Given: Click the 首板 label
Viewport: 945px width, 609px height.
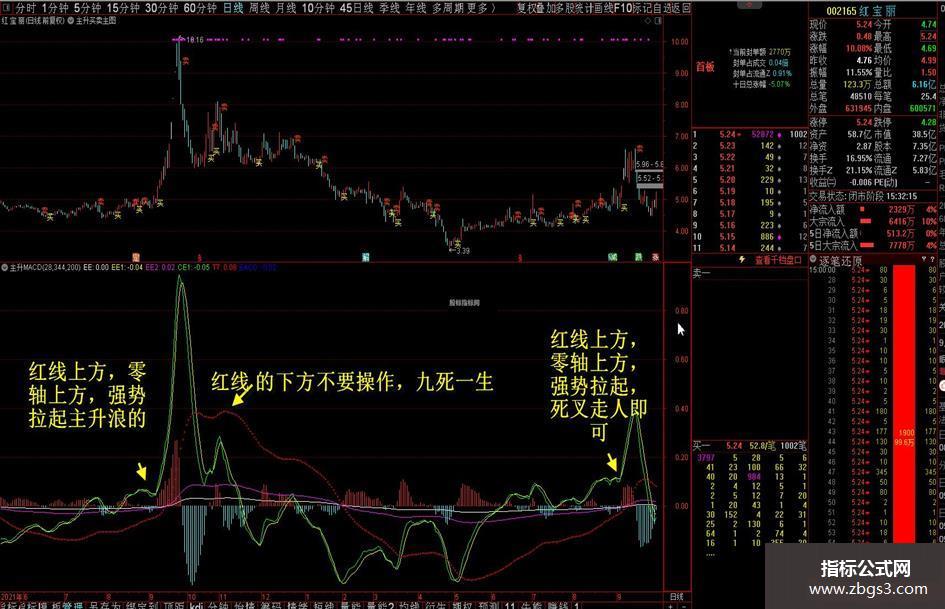Looking at the screenshot, I should (x=705, y=66).
